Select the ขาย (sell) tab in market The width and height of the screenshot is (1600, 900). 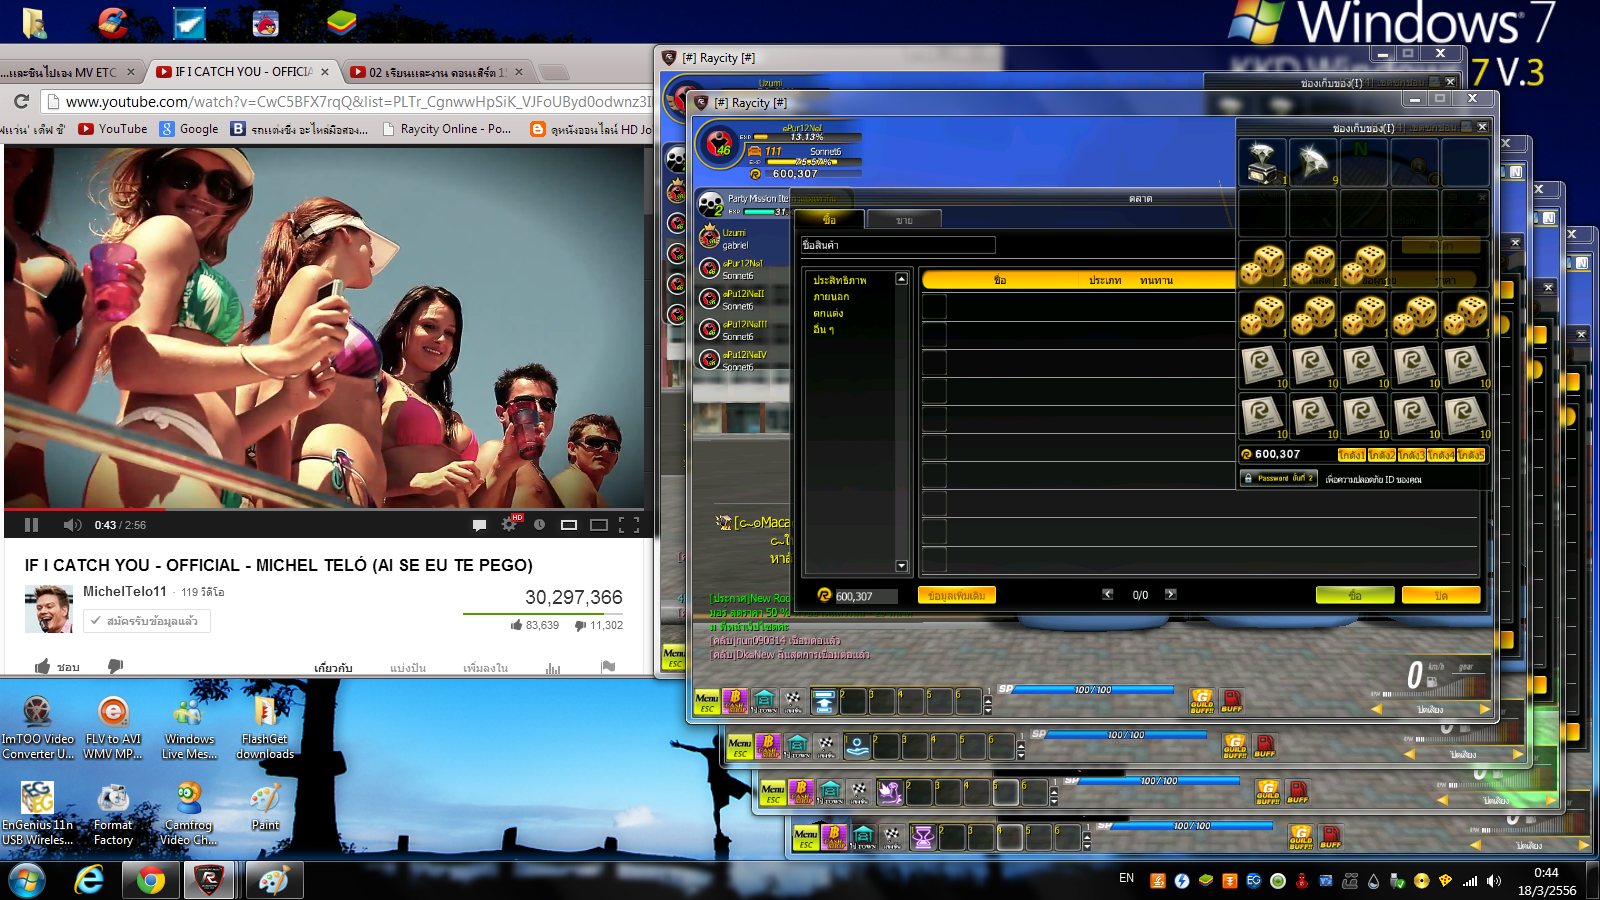[904, 220]
